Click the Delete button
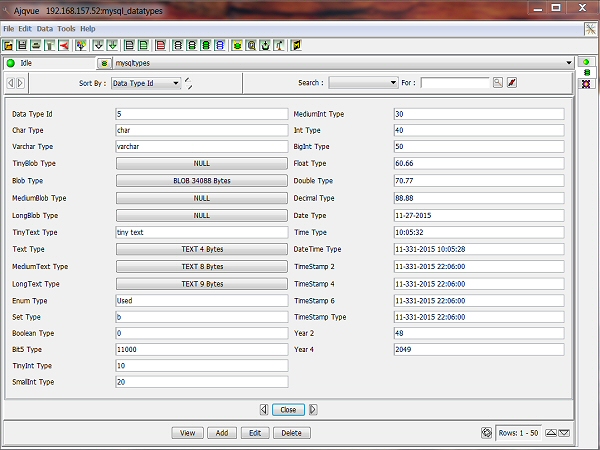Screen dimensions: 600x450 290,433
